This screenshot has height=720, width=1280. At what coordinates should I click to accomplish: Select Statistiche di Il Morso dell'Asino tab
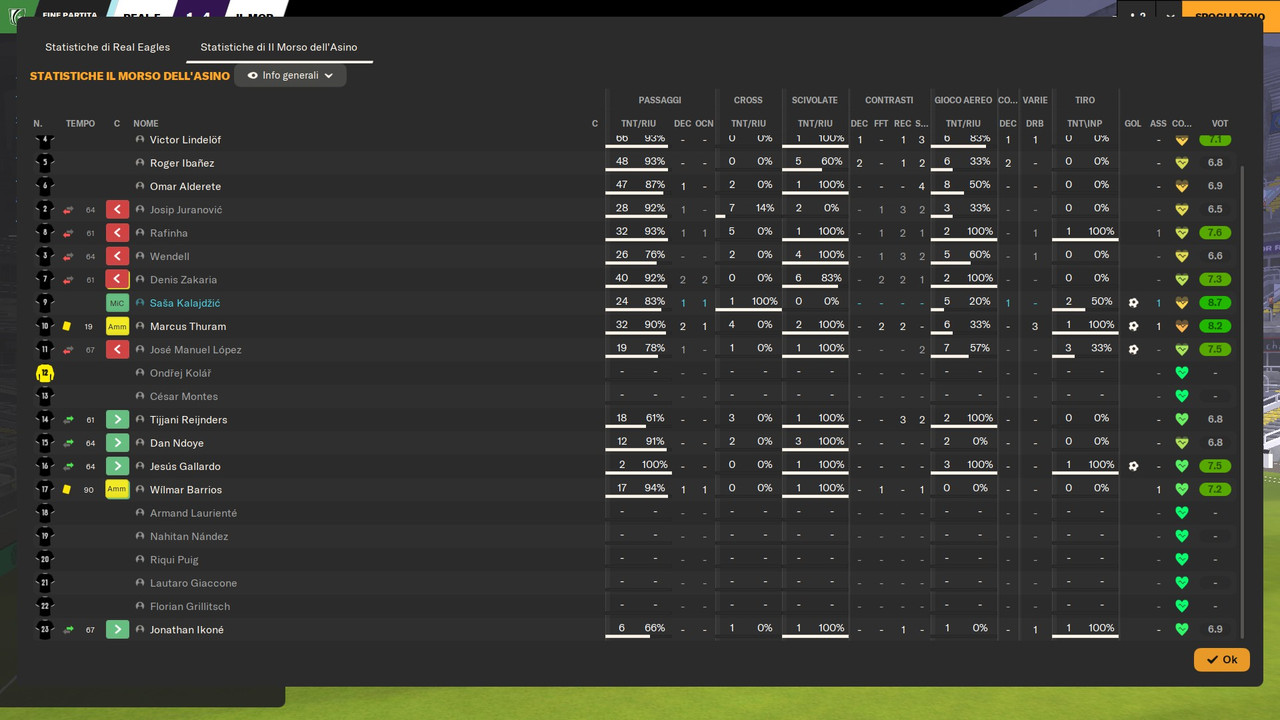279,47
